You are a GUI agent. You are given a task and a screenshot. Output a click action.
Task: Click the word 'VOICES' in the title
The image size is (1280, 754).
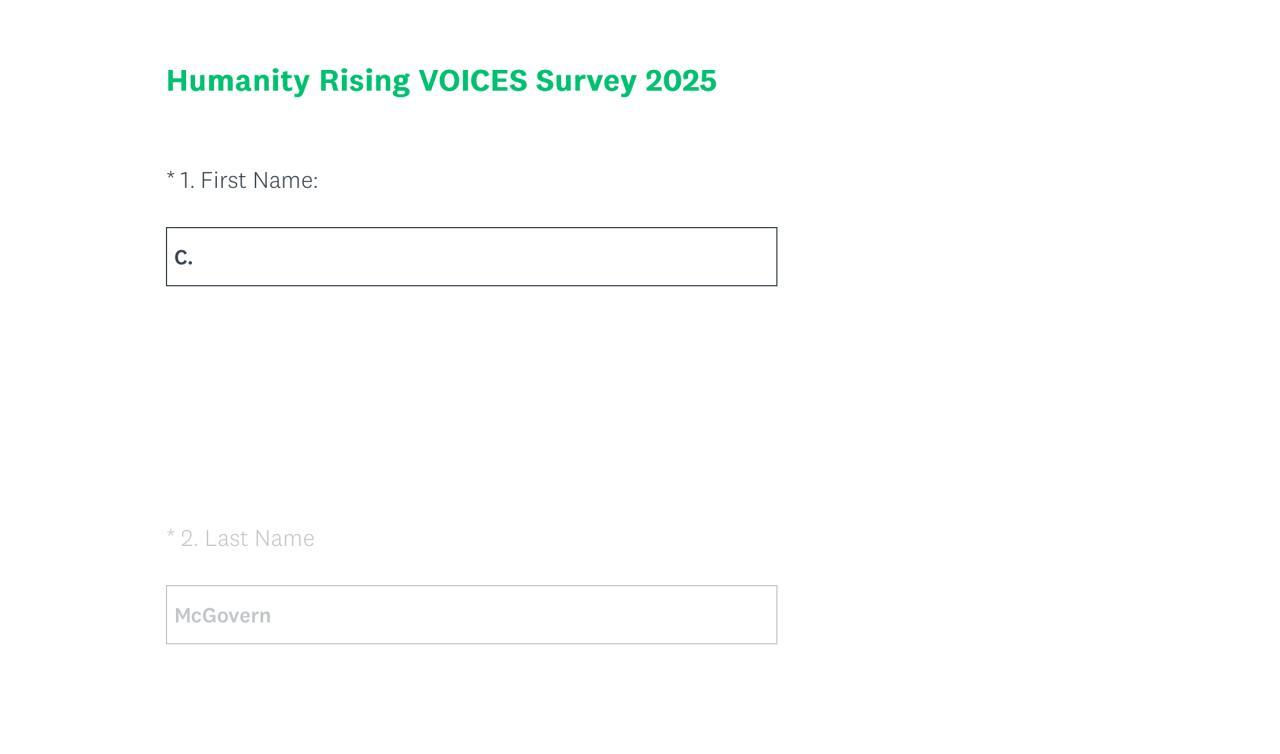click(x=472, y=81)
